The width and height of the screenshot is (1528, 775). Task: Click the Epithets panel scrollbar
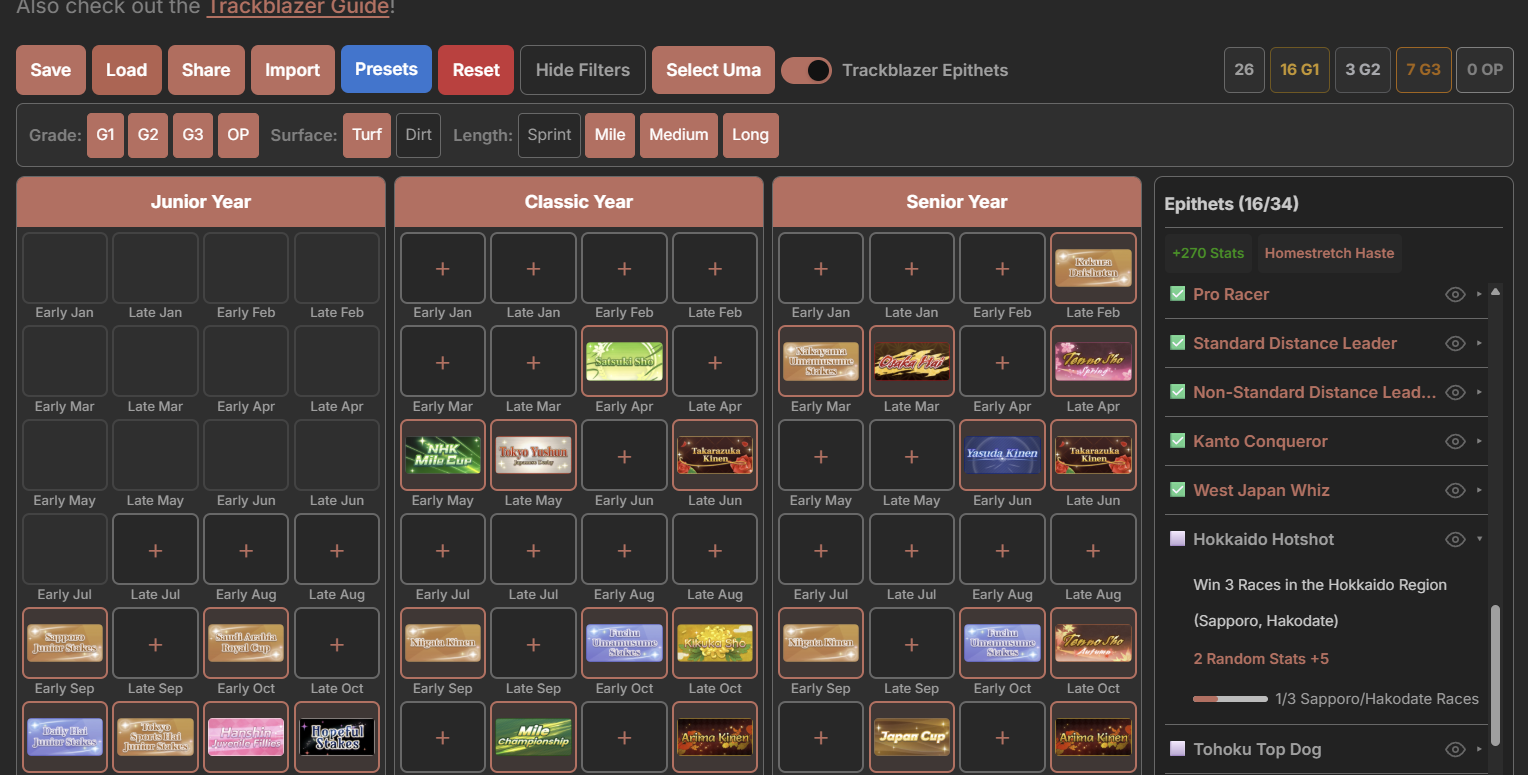pos(1495,675)
